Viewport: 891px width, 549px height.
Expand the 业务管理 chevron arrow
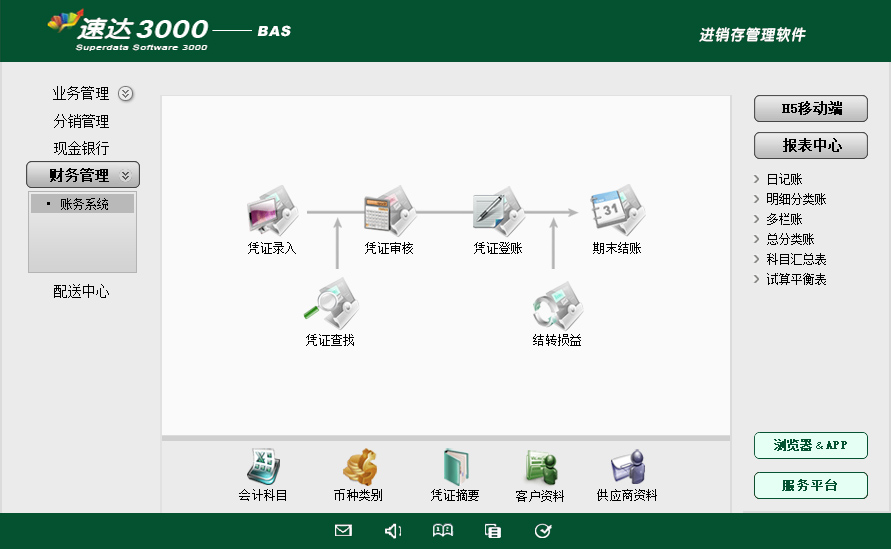click(126, 94)
